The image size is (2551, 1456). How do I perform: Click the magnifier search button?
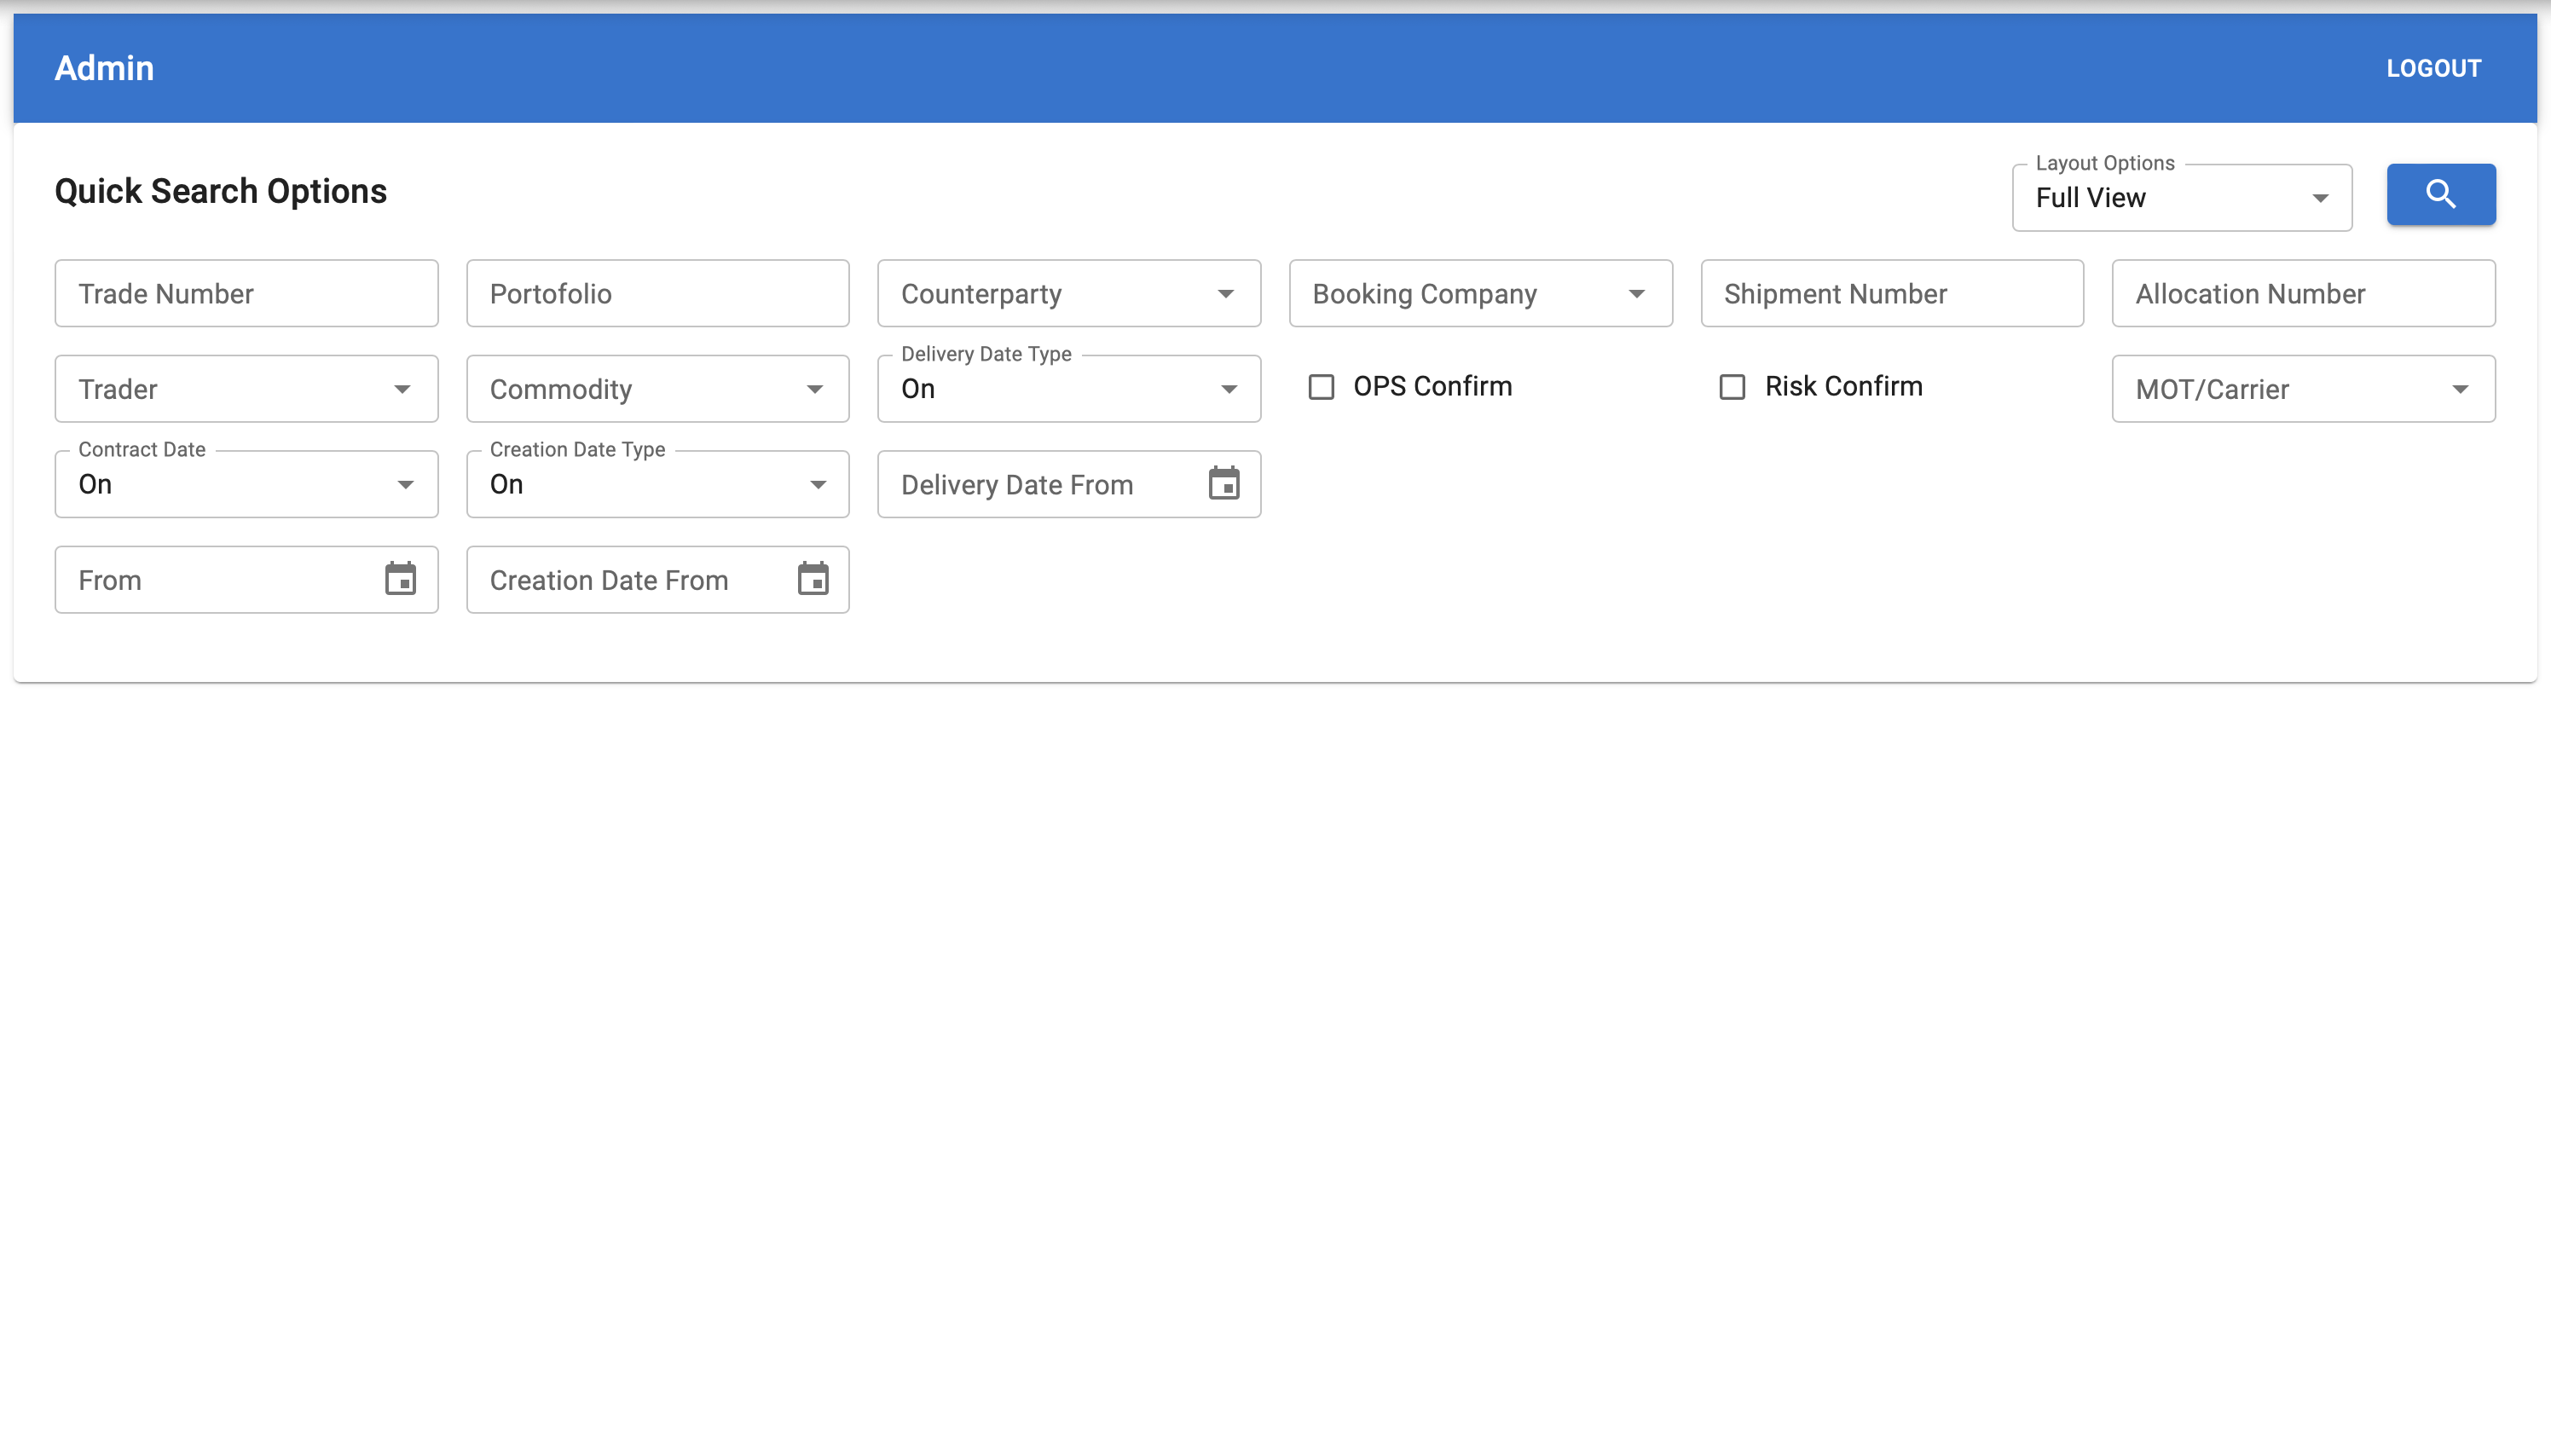tap(2440, 194)
